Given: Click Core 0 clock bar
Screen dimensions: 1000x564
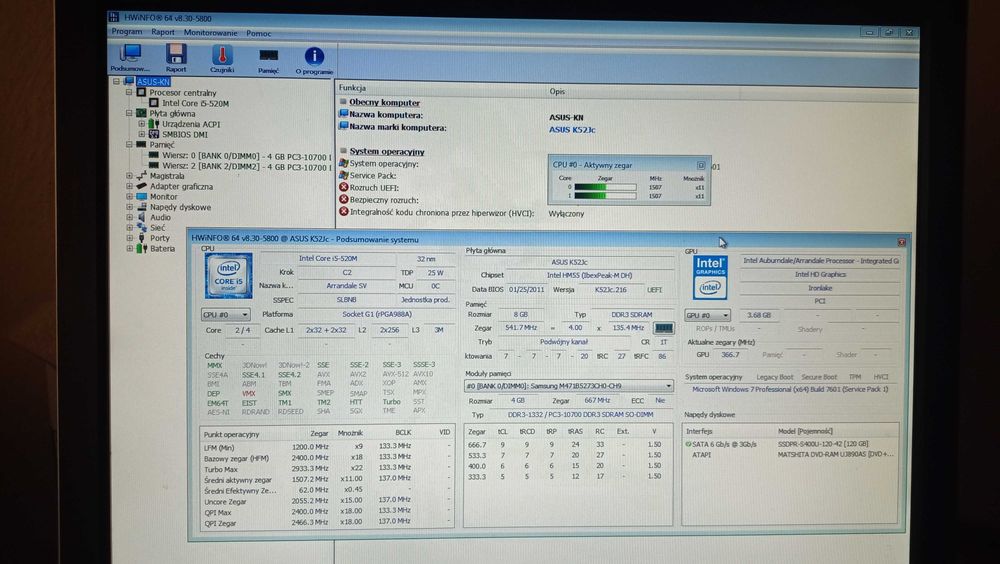Looking at the screenshot, I should [x=605, y=187].
